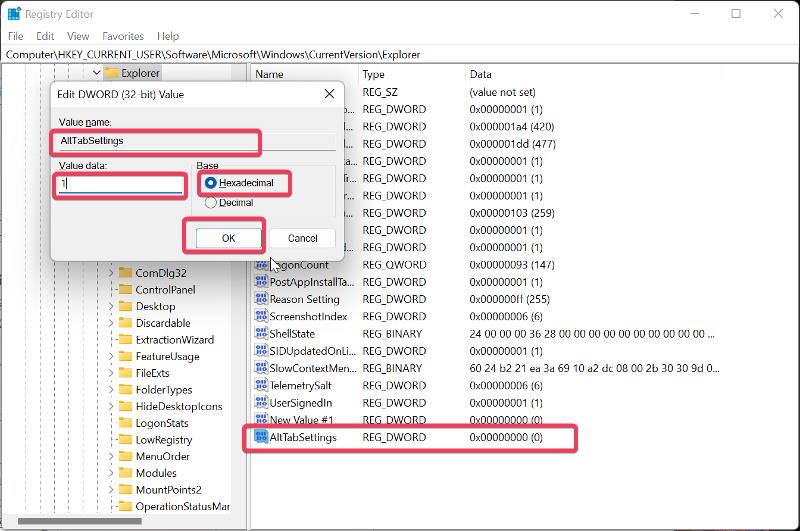800x531 pixels.
Task: Confirm the DWORD edit with OK
Action: click(229, 238)
